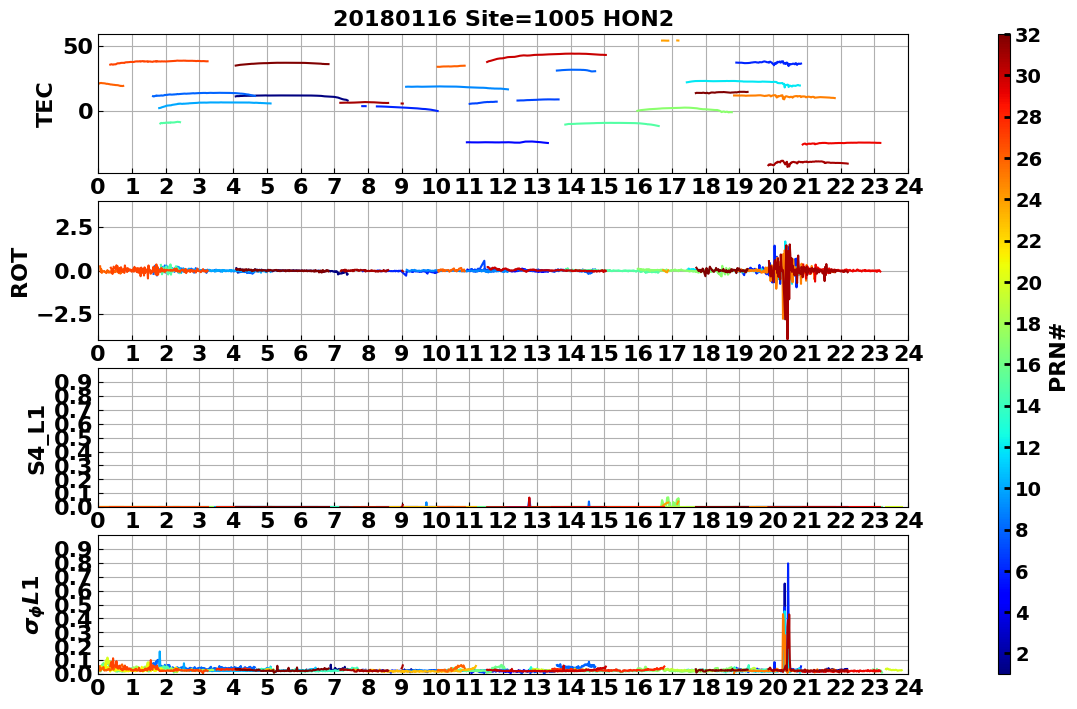Click the PRN# colorbar label
This screenshot has width=1077, height=709.
click(1058, 357)
